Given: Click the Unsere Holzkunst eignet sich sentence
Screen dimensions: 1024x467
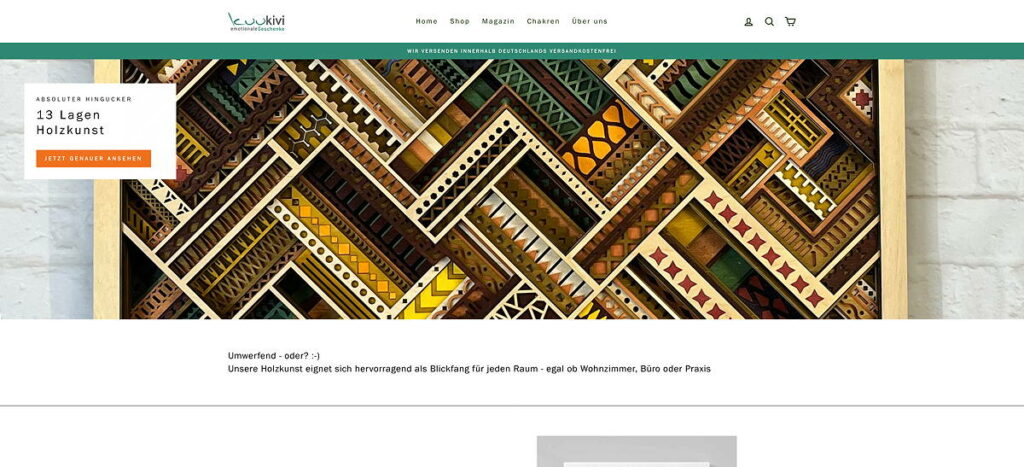Looking at the screenshot, I should pos(469,369).
